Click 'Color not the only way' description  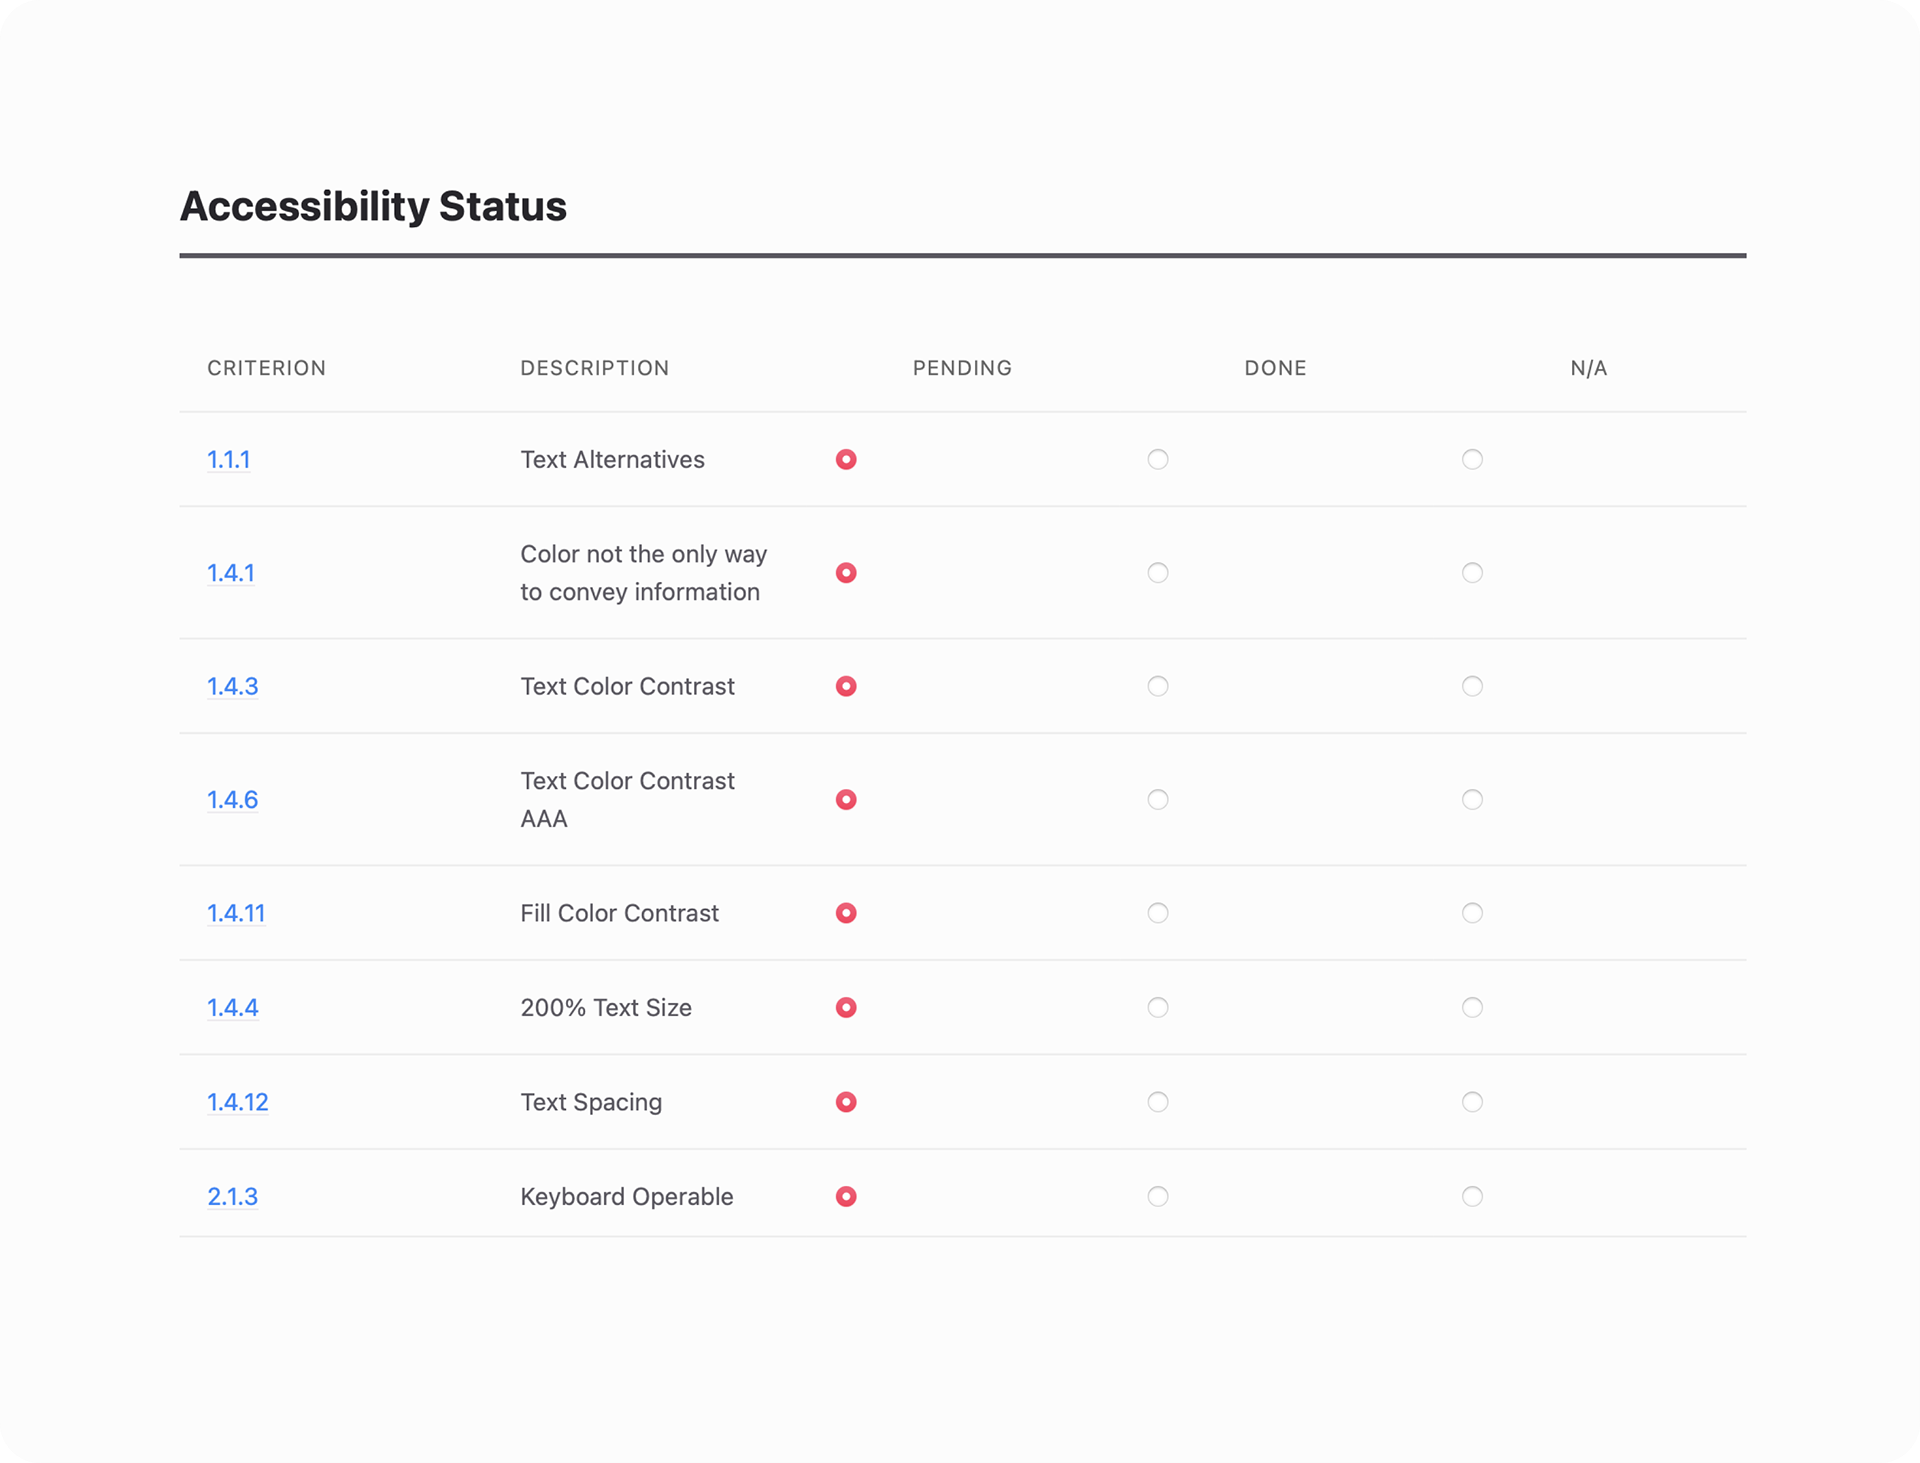(x=643, y=573)
